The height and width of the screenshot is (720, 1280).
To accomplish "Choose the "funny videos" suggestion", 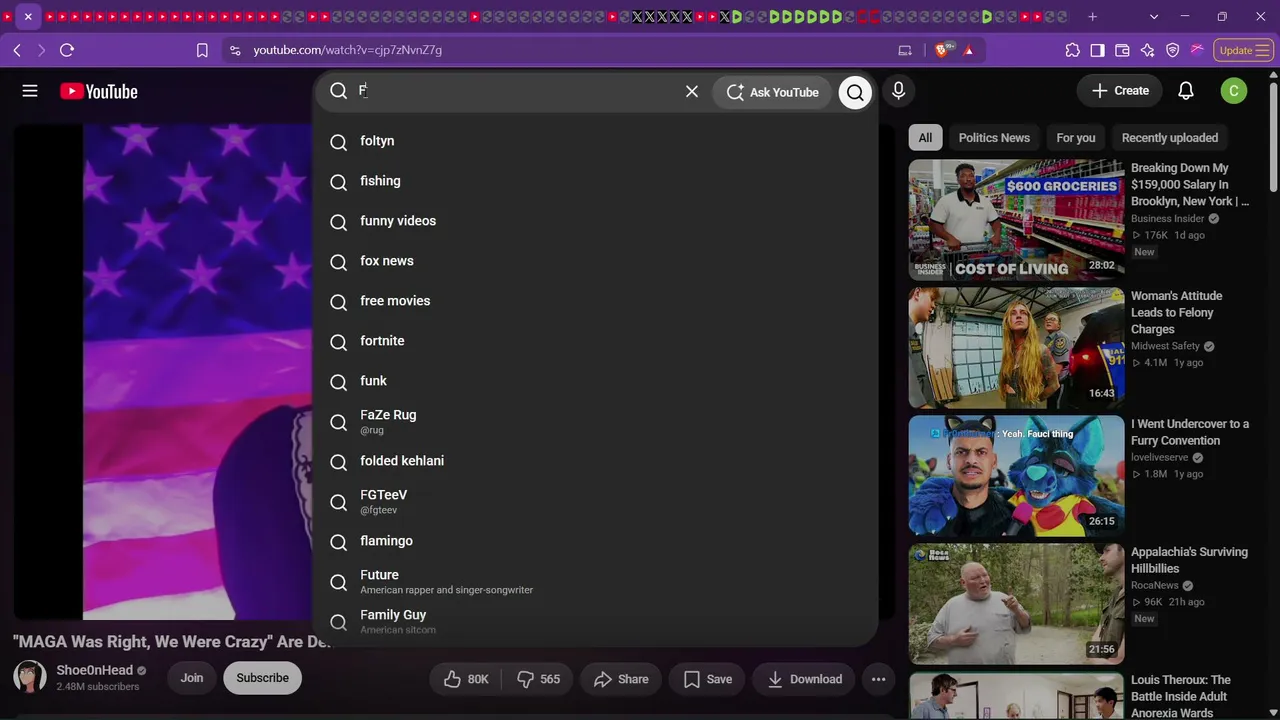I will coord(595,221).
